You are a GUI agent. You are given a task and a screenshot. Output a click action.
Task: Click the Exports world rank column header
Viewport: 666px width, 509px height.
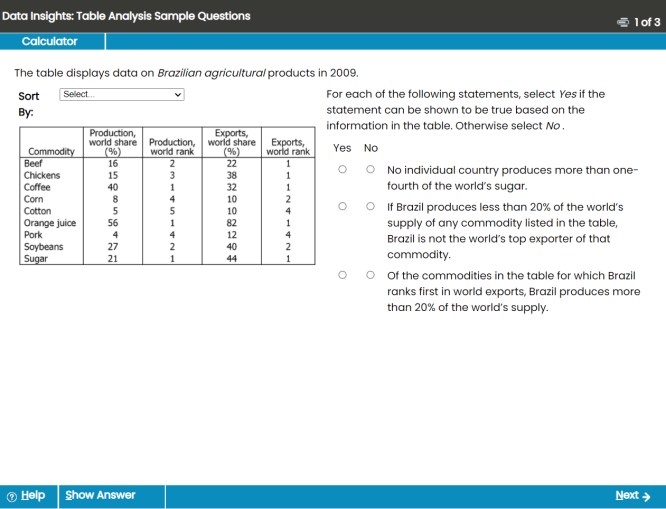(x=288, y=147)
